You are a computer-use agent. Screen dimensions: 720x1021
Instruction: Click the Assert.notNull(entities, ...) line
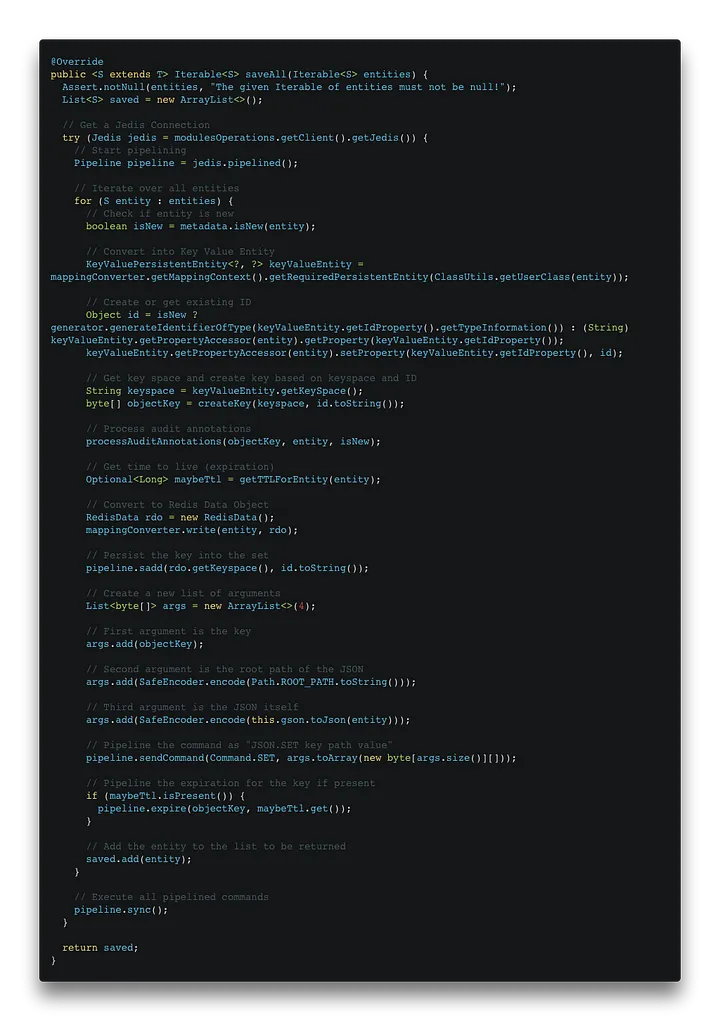coord(289,87)
